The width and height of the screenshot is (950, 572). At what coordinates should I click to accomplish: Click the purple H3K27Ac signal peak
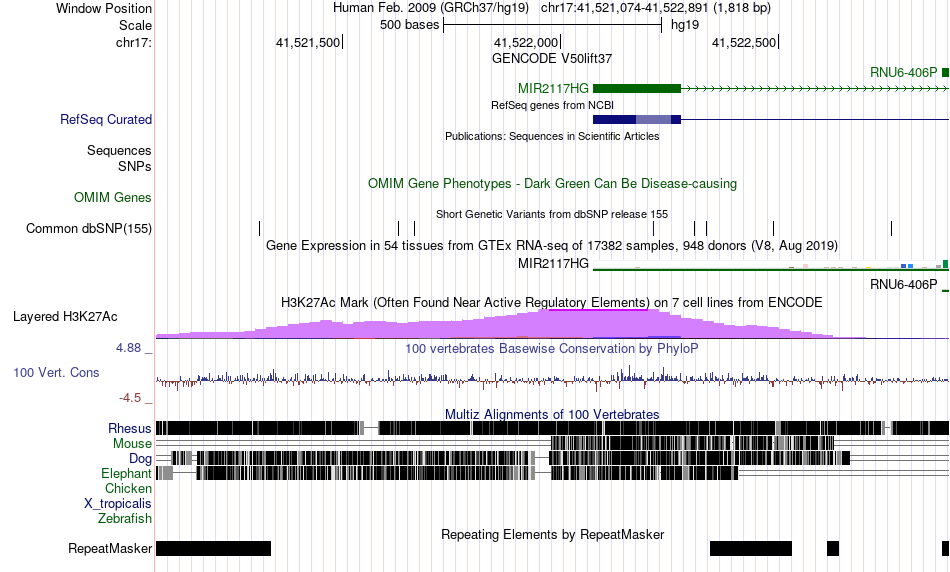[x=597, y=323]
